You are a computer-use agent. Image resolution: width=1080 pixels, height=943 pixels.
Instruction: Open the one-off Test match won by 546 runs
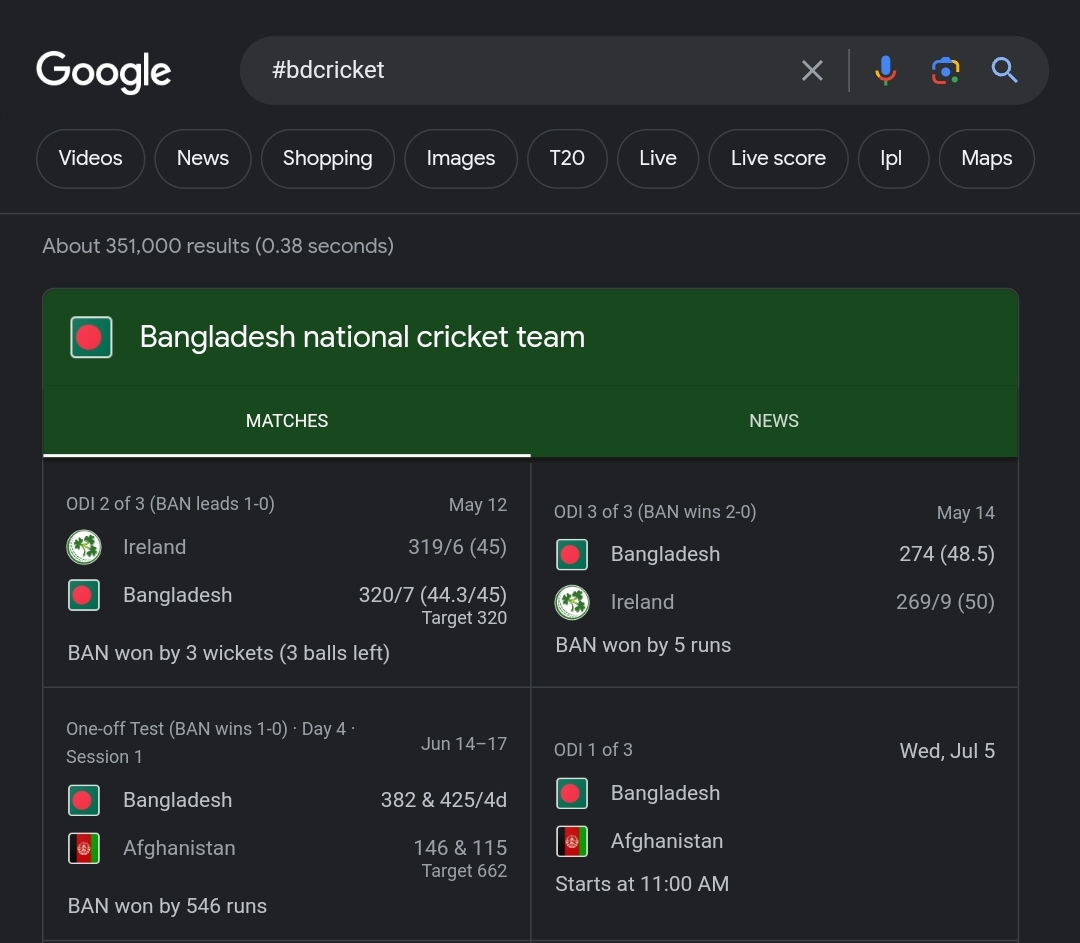click(x=286, y=815)
